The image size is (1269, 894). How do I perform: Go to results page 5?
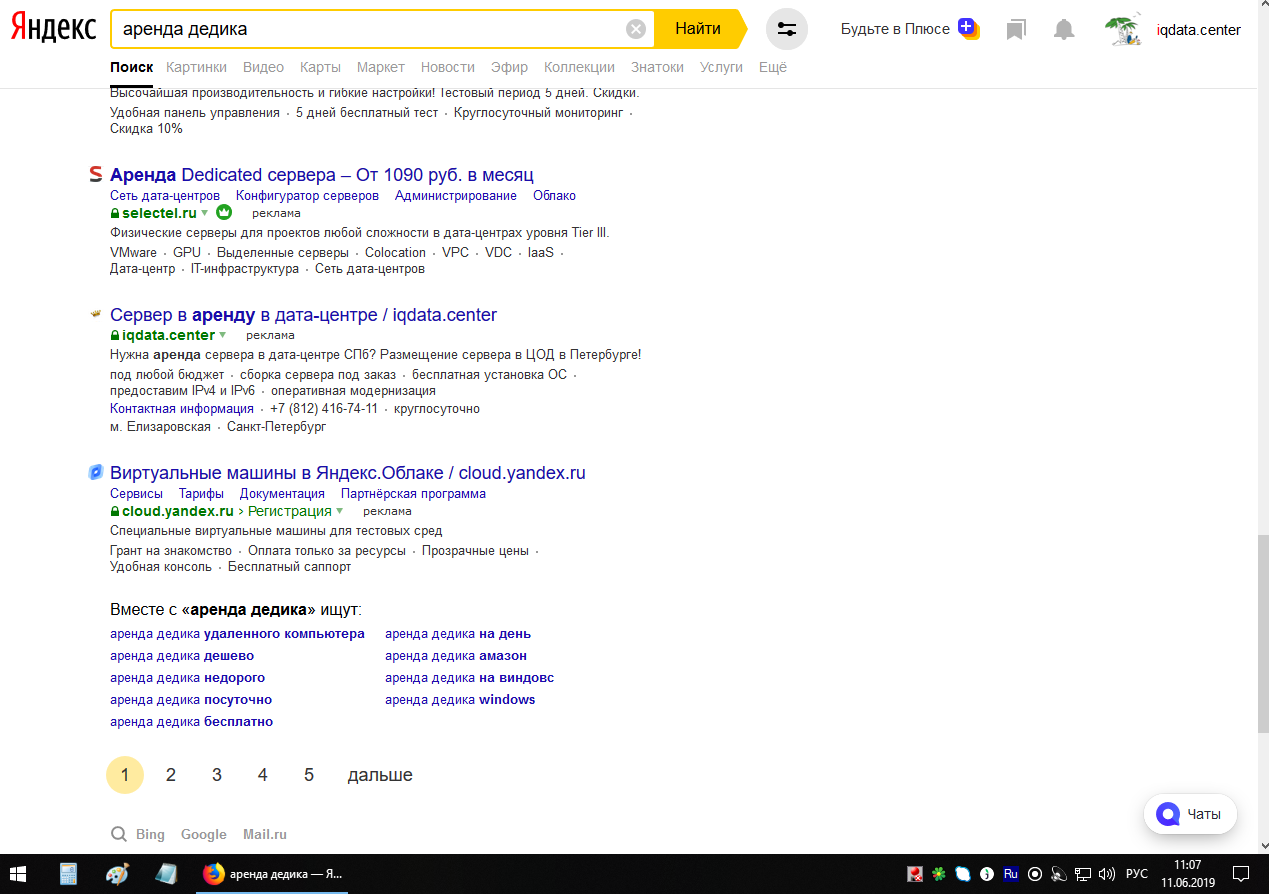pos(309,775)
